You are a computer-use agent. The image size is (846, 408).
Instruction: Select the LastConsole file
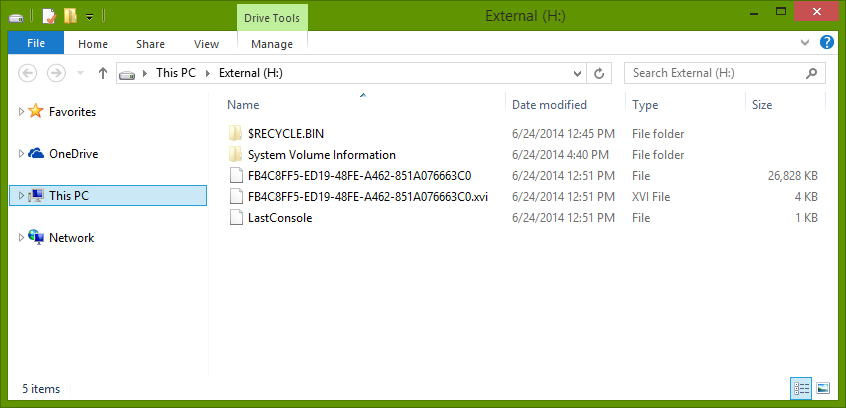(x=280, y=218)
